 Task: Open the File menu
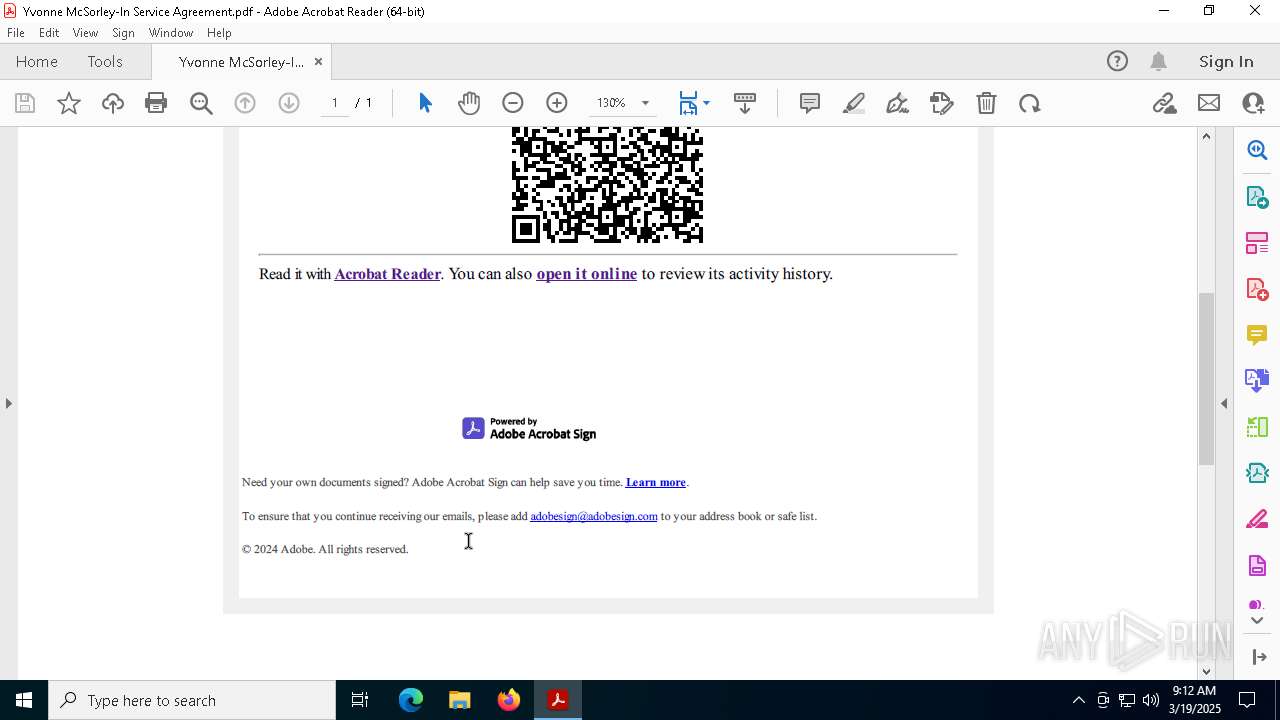pos(16,33)
